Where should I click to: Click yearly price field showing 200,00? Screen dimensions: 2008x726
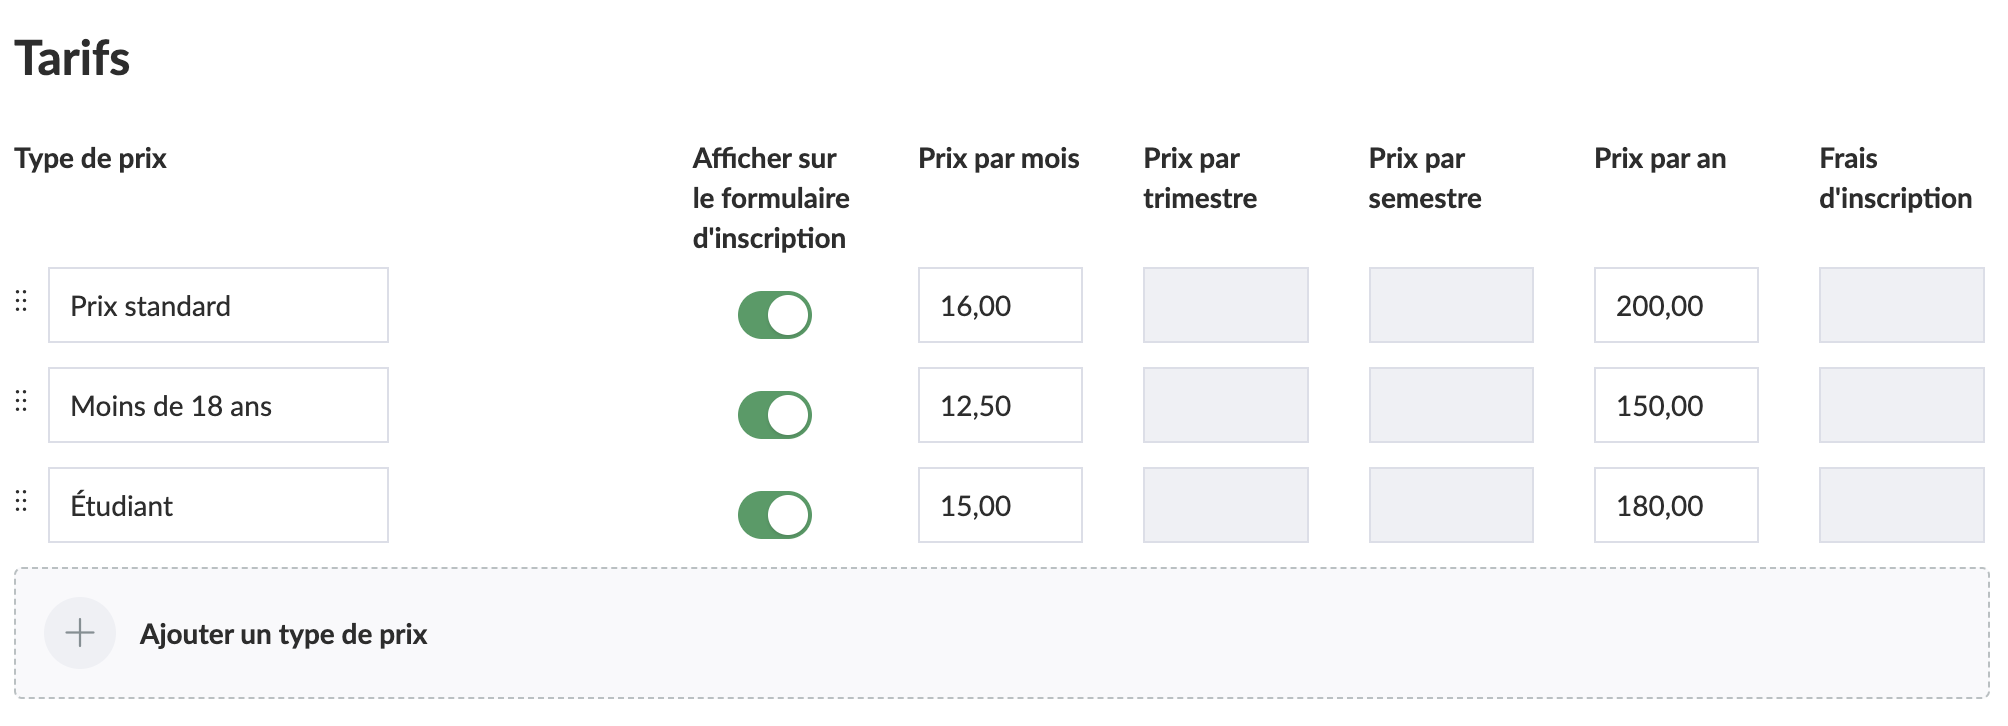[x=1676, y=305]
